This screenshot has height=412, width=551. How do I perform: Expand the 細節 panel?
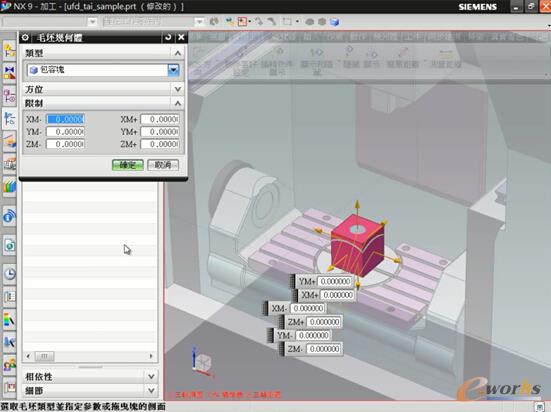coord(151,391)
